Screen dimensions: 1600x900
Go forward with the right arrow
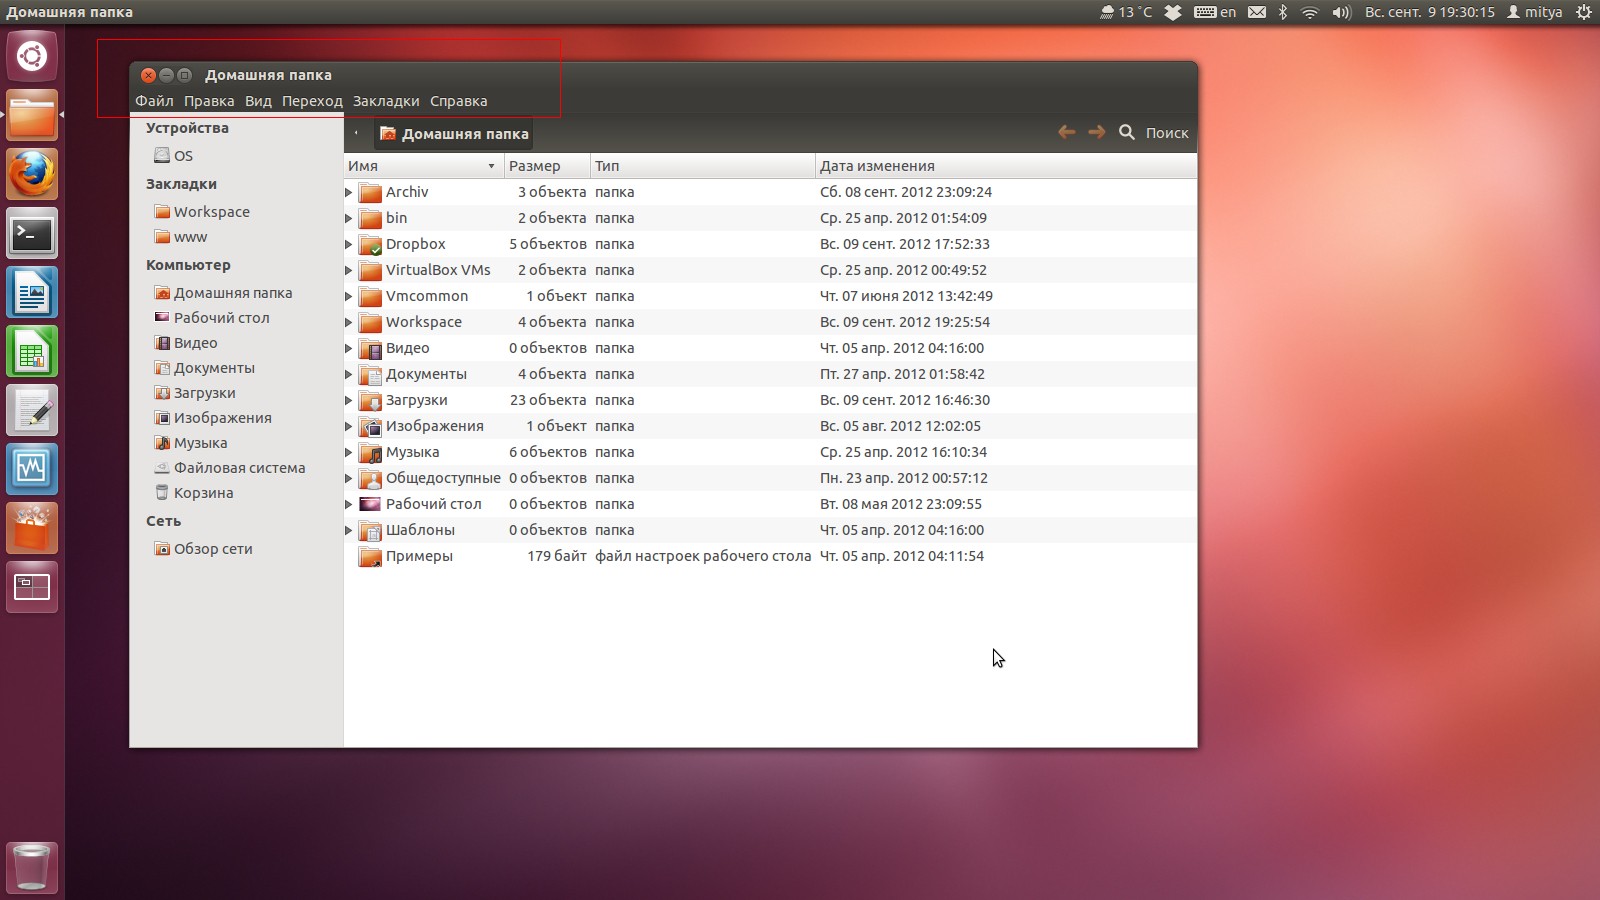point(1097,132)
